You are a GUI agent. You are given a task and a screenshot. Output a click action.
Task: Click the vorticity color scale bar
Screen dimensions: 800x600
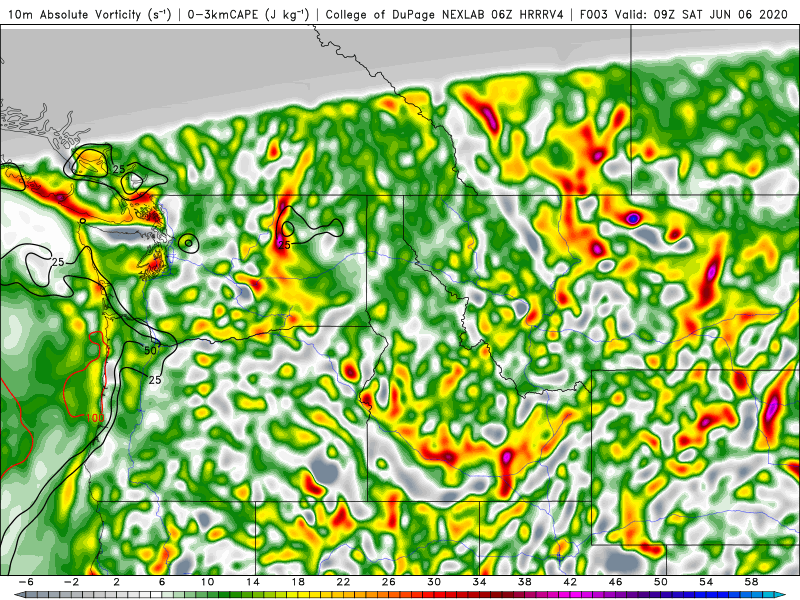click(399, 595)
